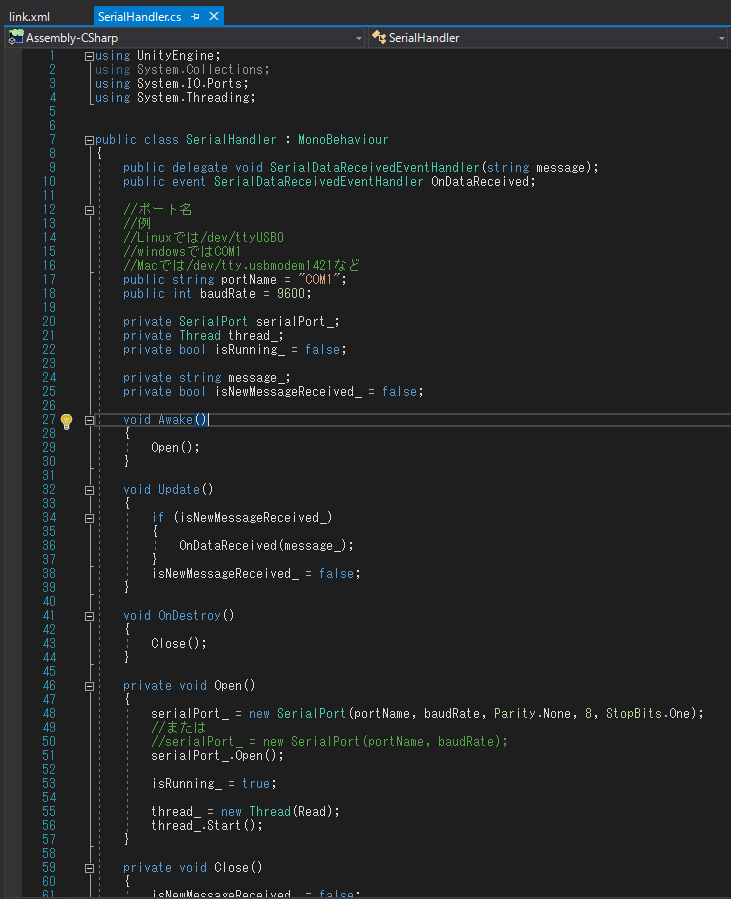Click isRunning_ = true; statement
This screenshot has width=731, height=899.
pos(214,783)
